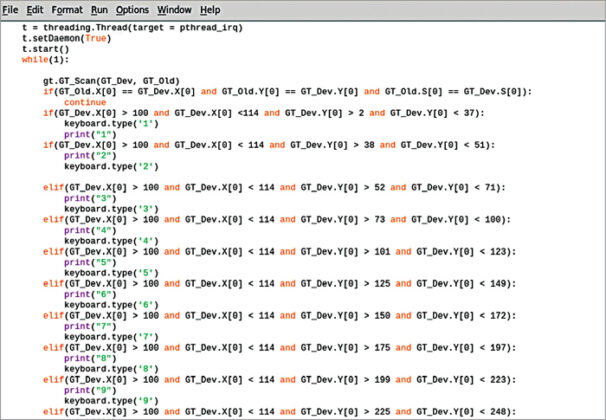Place cursor on the threading.Thread line
The image size is (606, 420).
point(130,27)
